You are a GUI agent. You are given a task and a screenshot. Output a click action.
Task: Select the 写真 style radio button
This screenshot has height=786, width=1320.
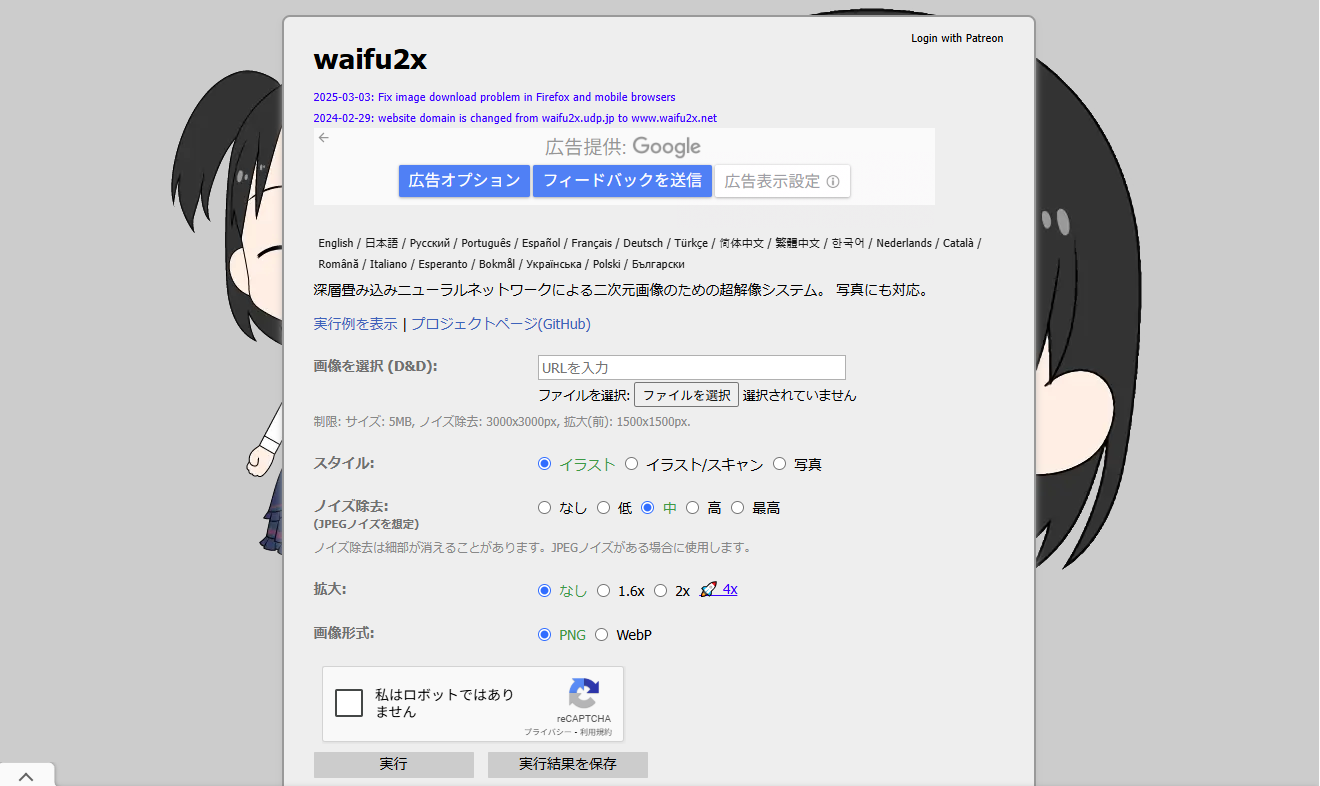pos(780,464)
